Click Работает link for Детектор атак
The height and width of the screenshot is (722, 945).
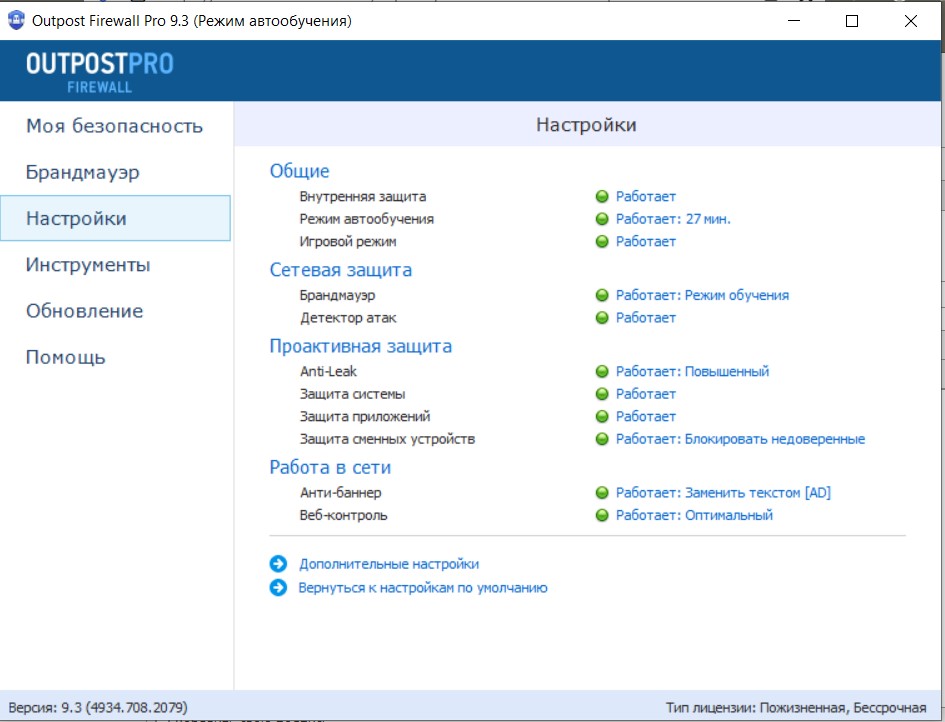645,318
